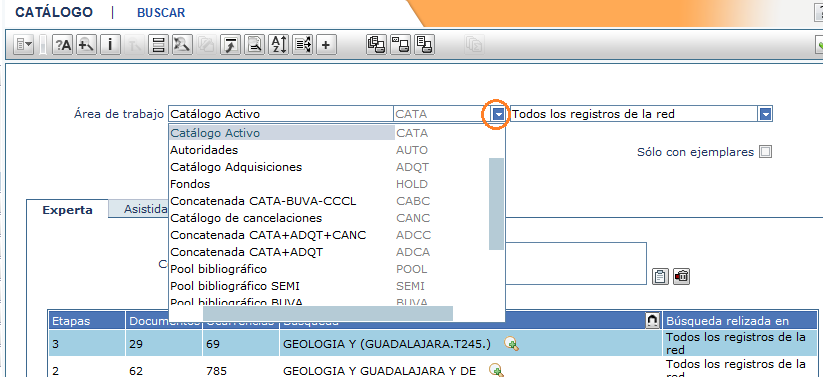Click the Ocurrencias value '69' cell
This screenshot has width=823, height=377.
coord(241,344)
